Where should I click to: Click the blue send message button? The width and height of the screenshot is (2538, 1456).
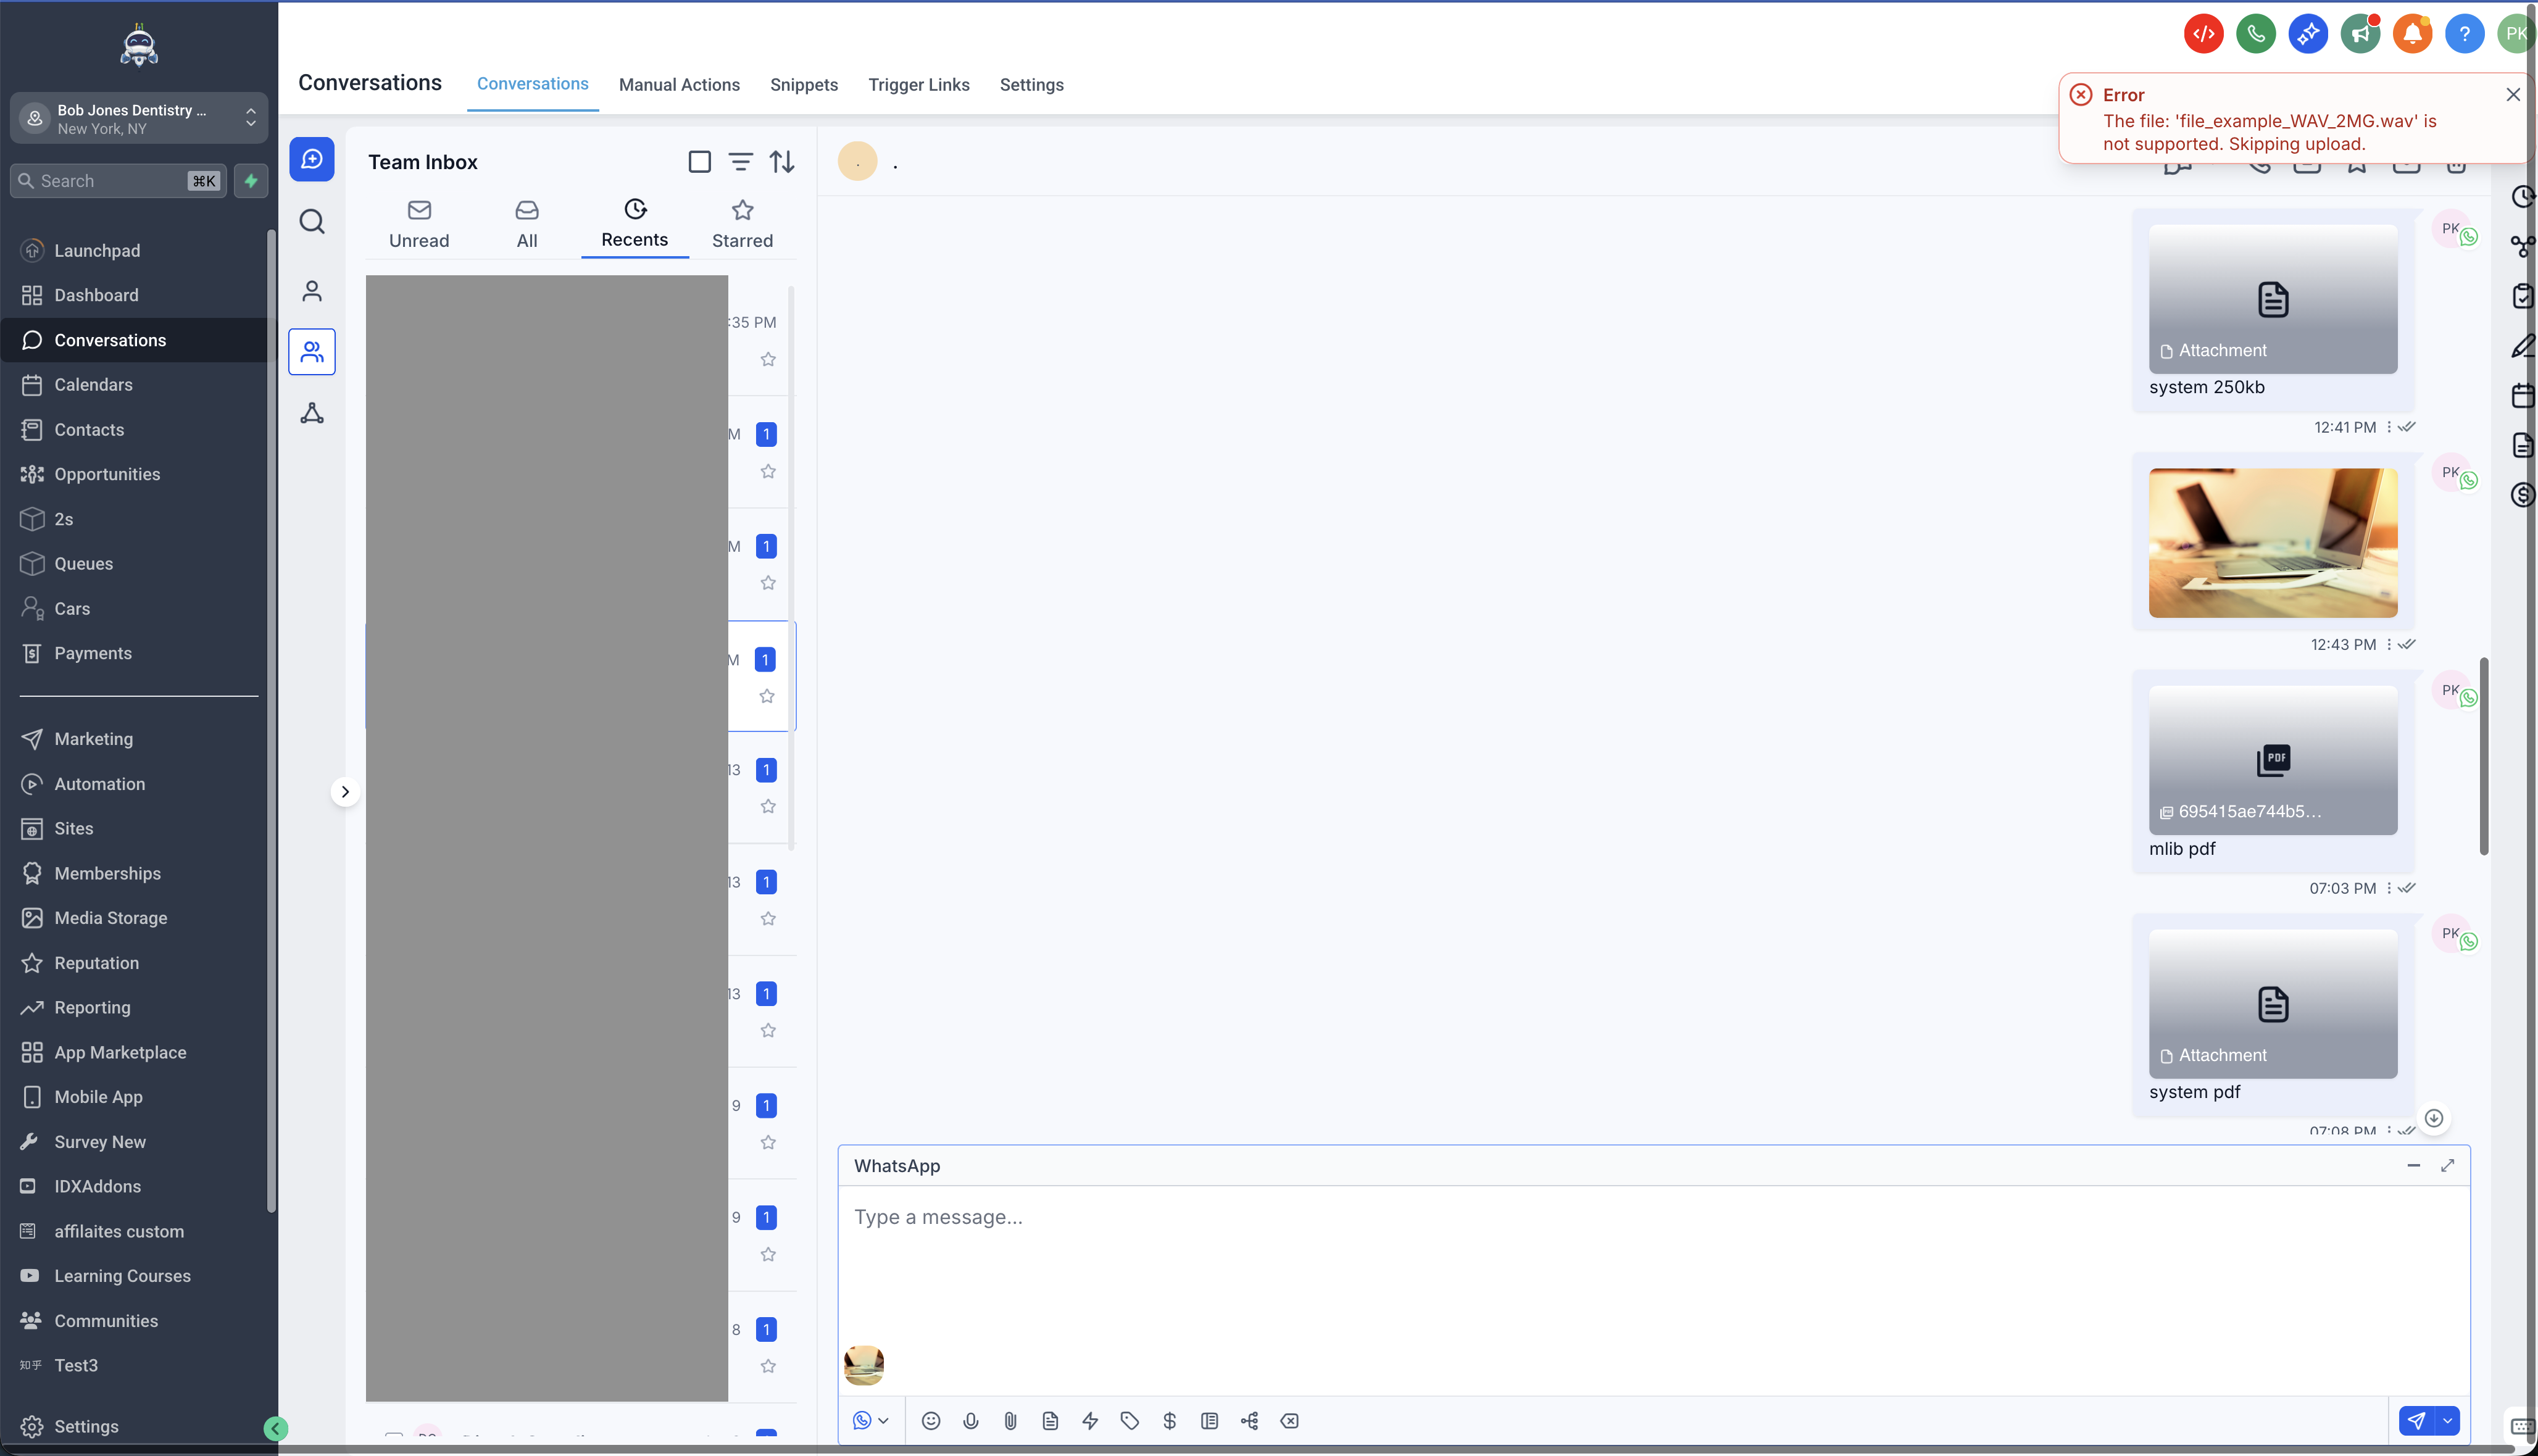pyautogui.click(x=2415, y=1421)
